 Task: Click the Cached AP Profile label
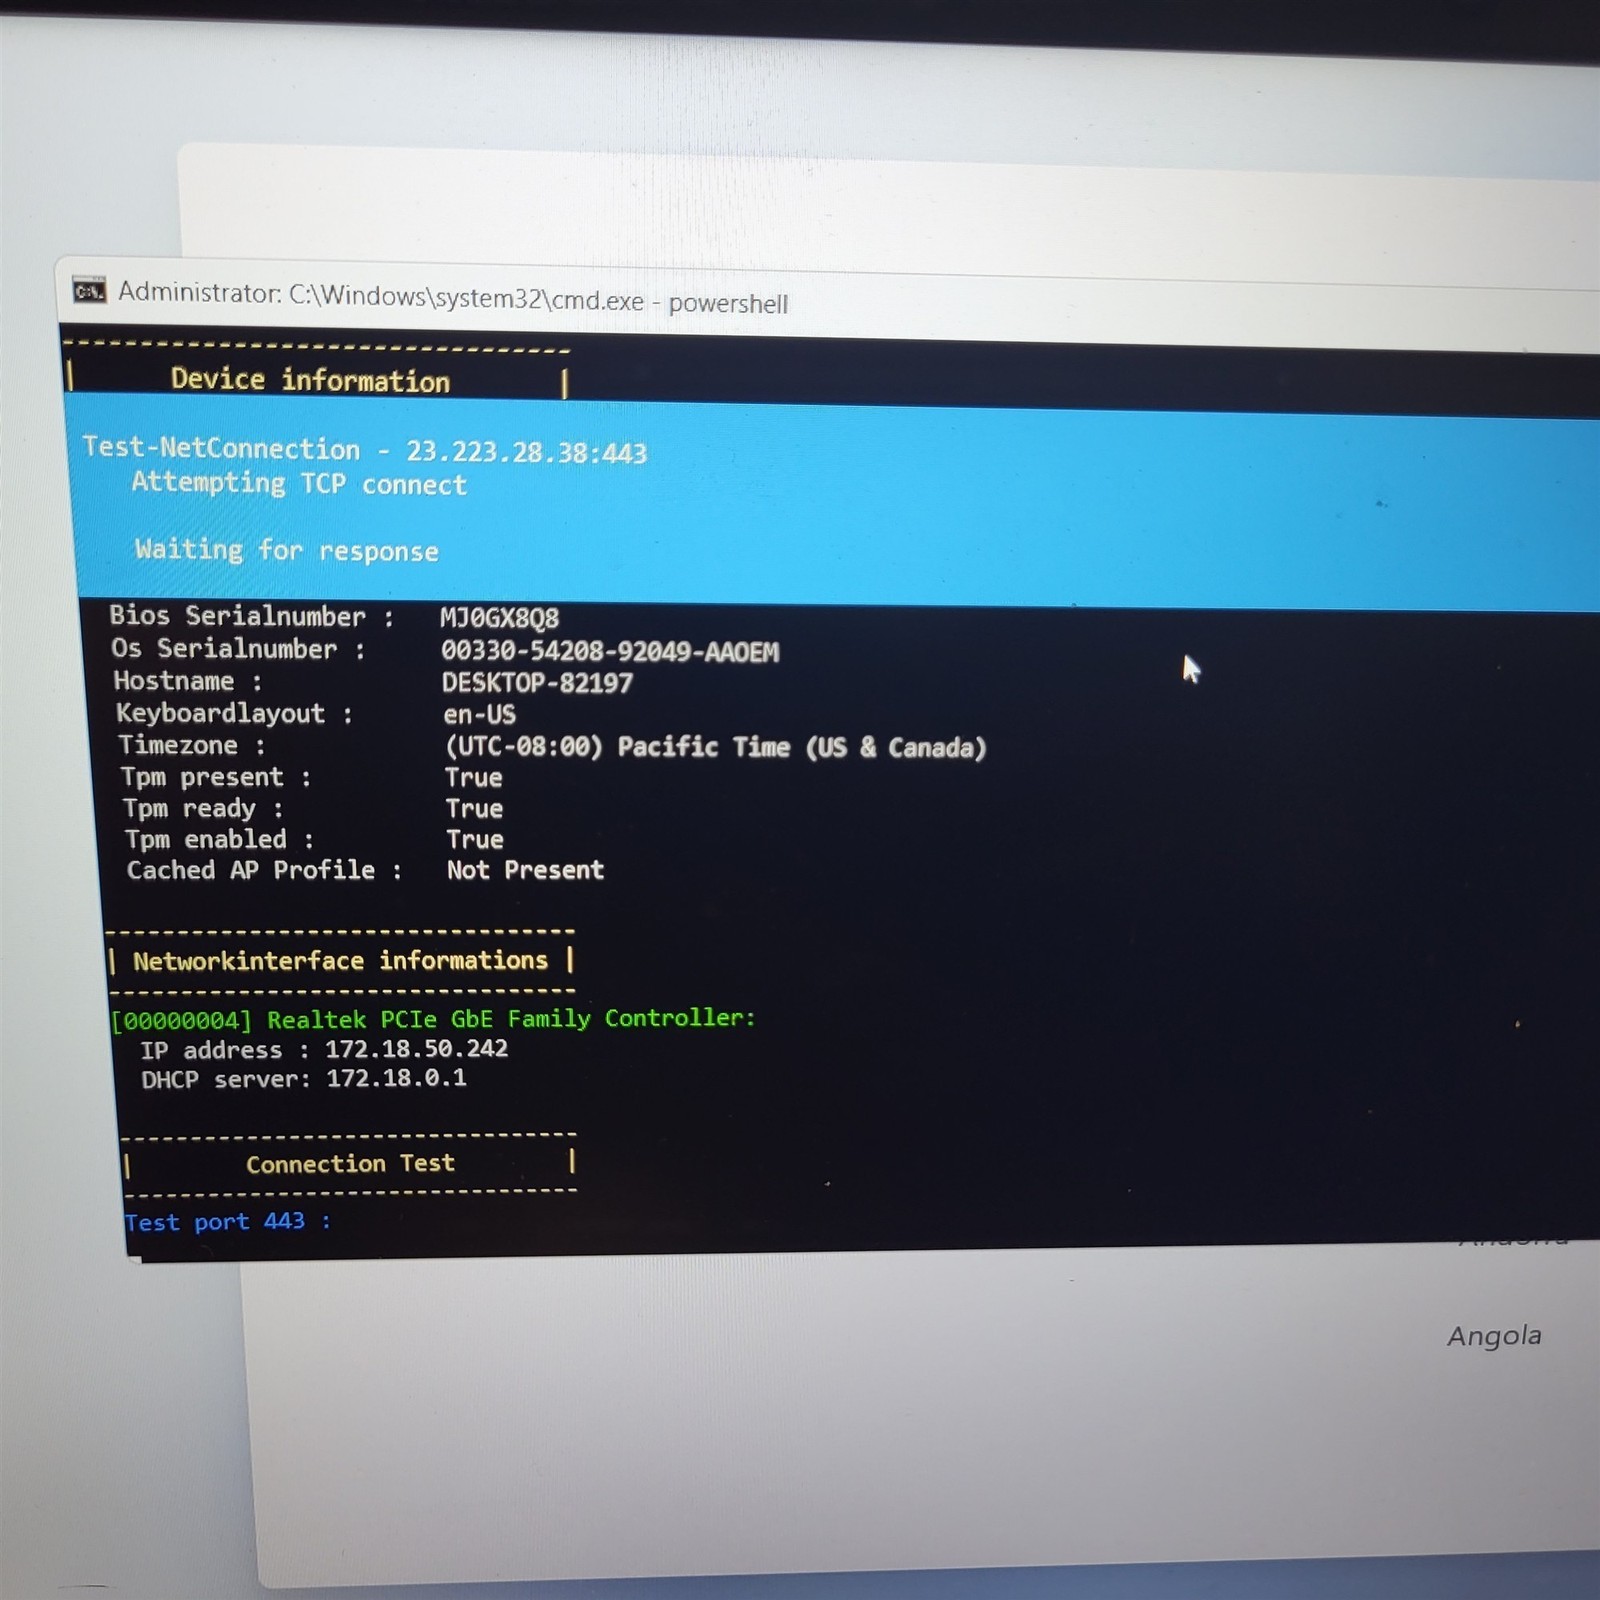(264, 870)
